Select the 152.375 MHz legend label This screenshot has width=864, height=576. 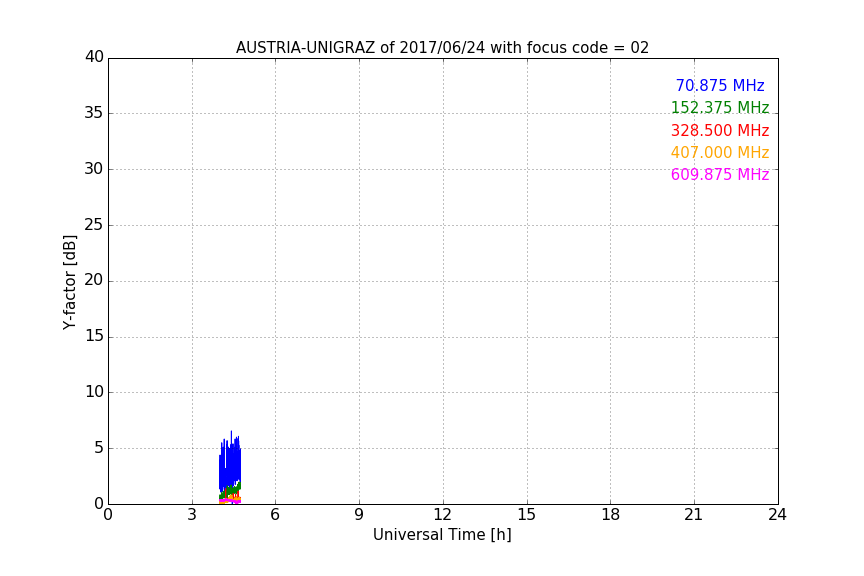pos(720,108)
